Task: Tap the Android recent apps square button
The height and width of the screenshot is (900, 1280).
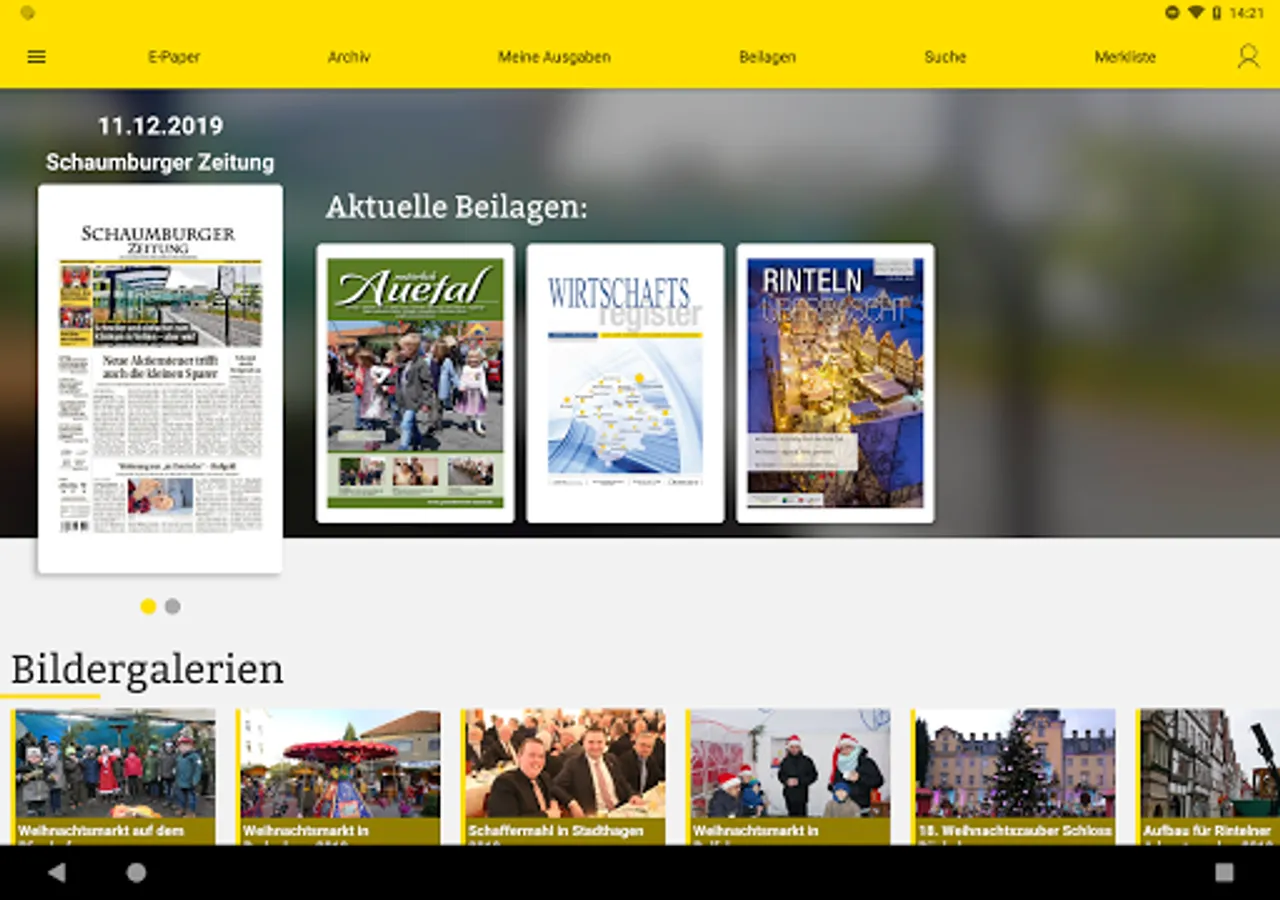Action: 1224,872
